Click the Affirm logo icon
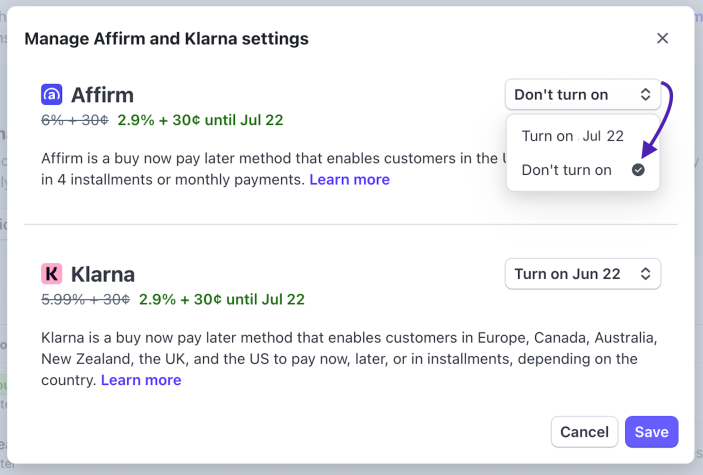 pyautogui.click(x=52, y=95)
